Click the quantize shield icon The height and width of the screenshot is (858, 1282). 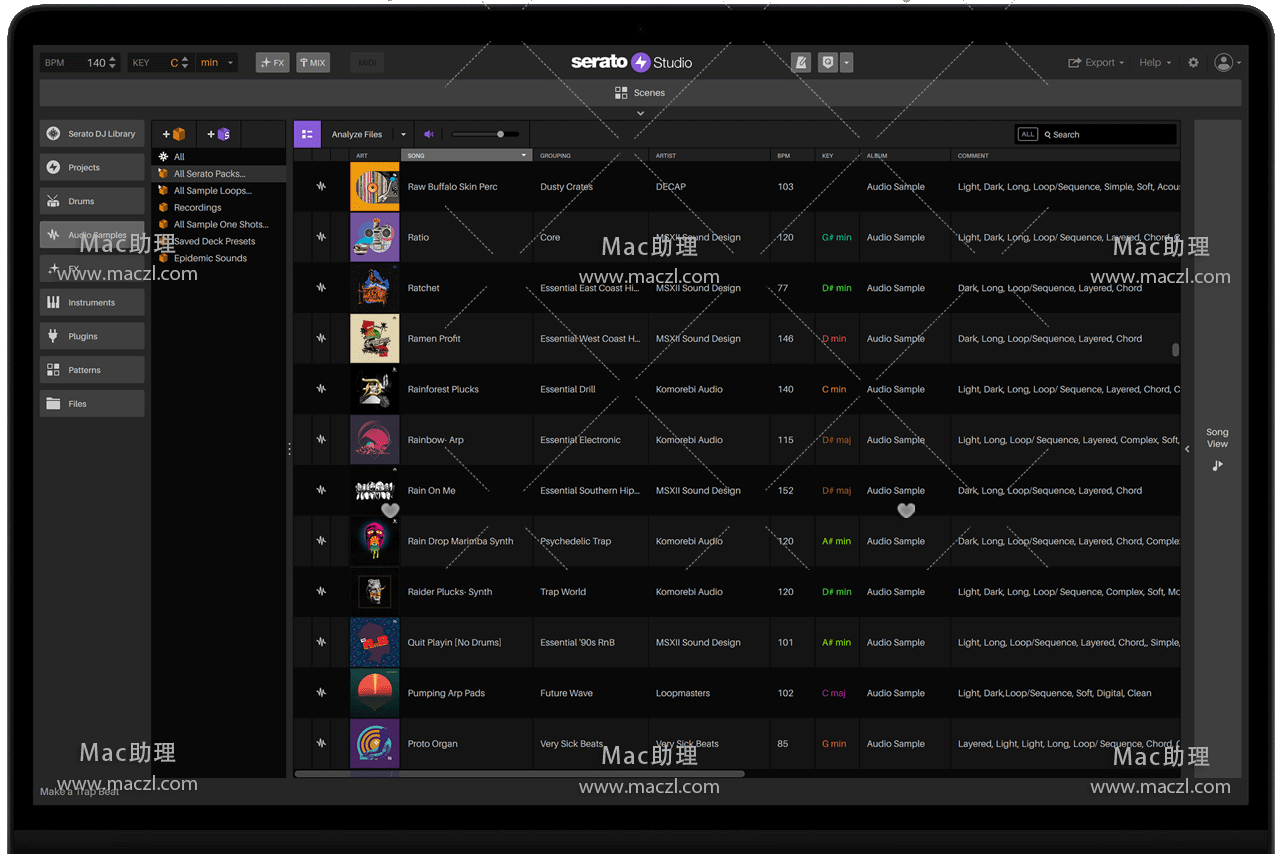point(827,62)
